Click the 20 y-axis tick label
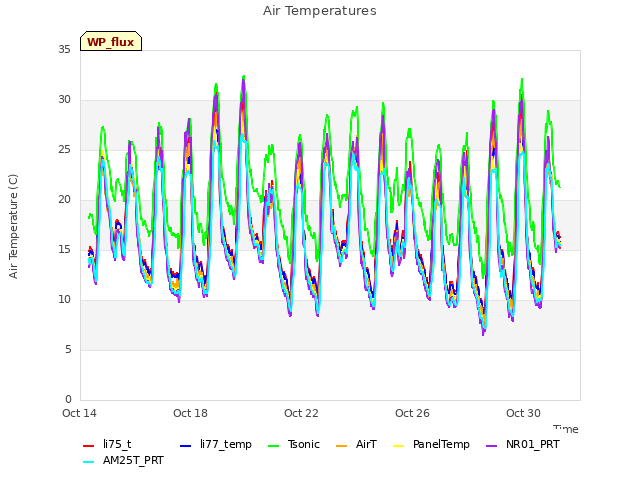This screenshot has width=640, height=480. tap(64, 199)
